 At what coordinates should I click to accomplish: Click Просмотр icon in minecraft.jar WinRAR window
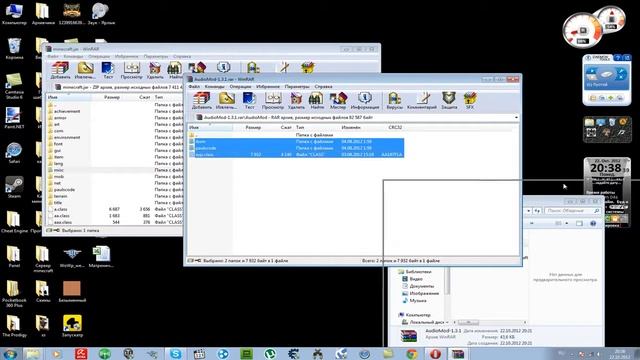tap(131, 70)
